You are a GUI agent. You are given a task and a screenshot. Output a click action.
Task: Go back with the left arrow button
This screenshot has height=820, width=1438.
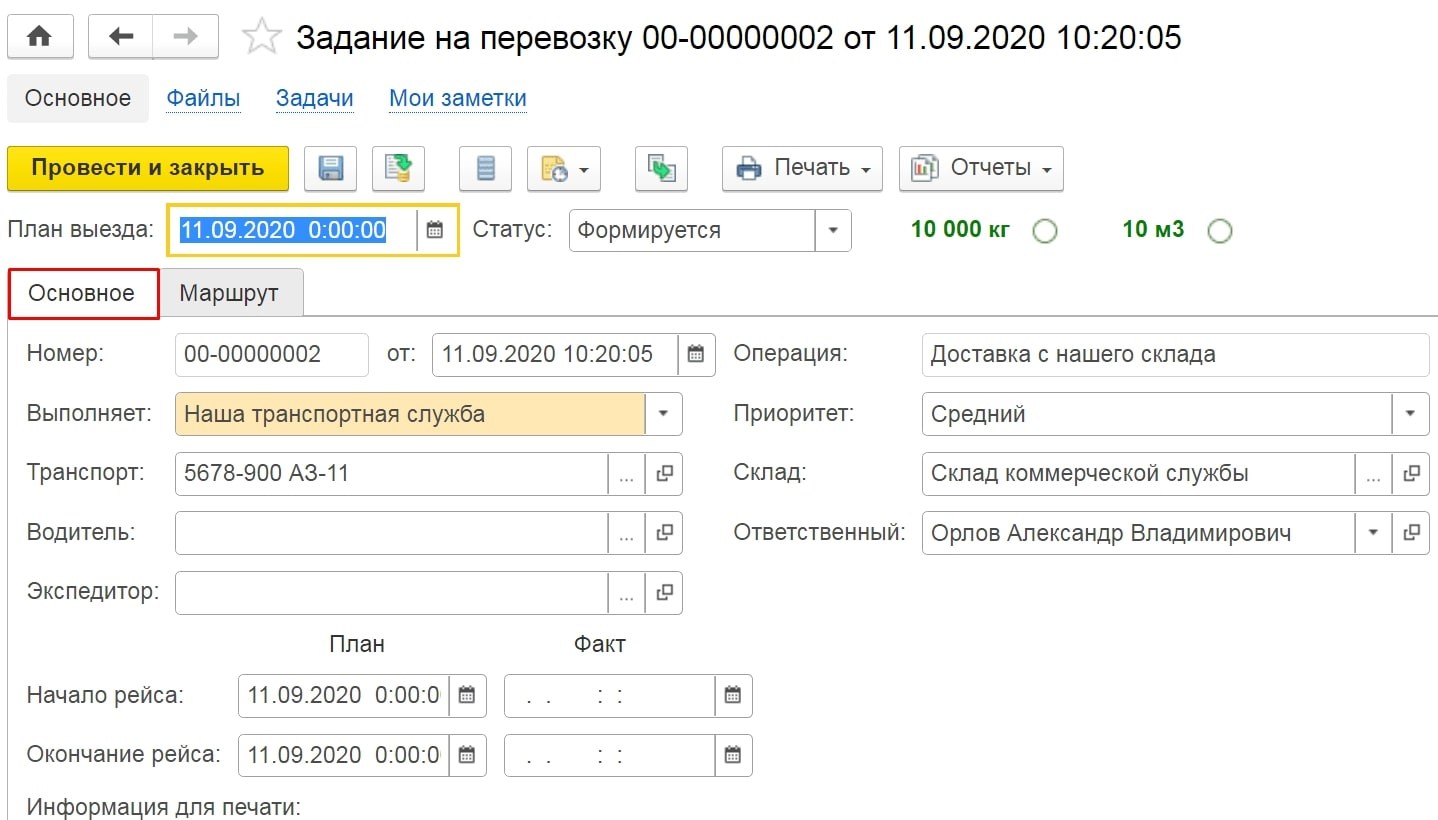tap(121, 37)
